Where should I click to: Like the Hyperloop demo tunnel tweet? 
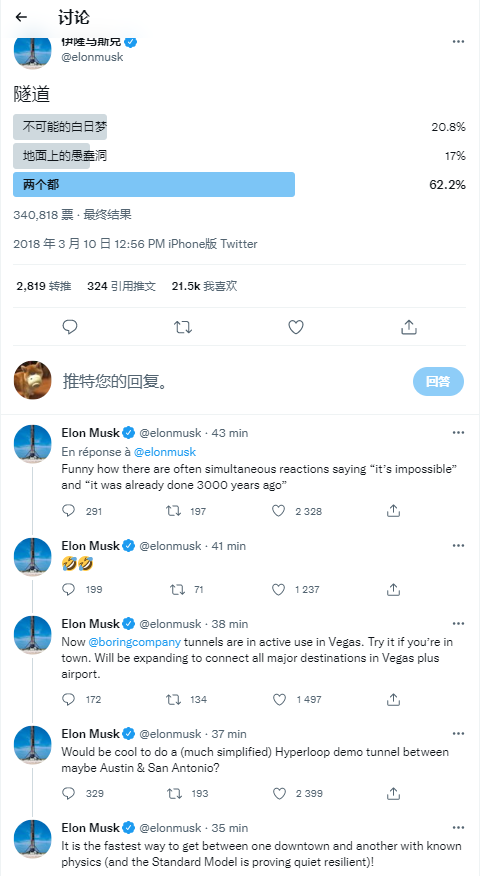point(278,793)
